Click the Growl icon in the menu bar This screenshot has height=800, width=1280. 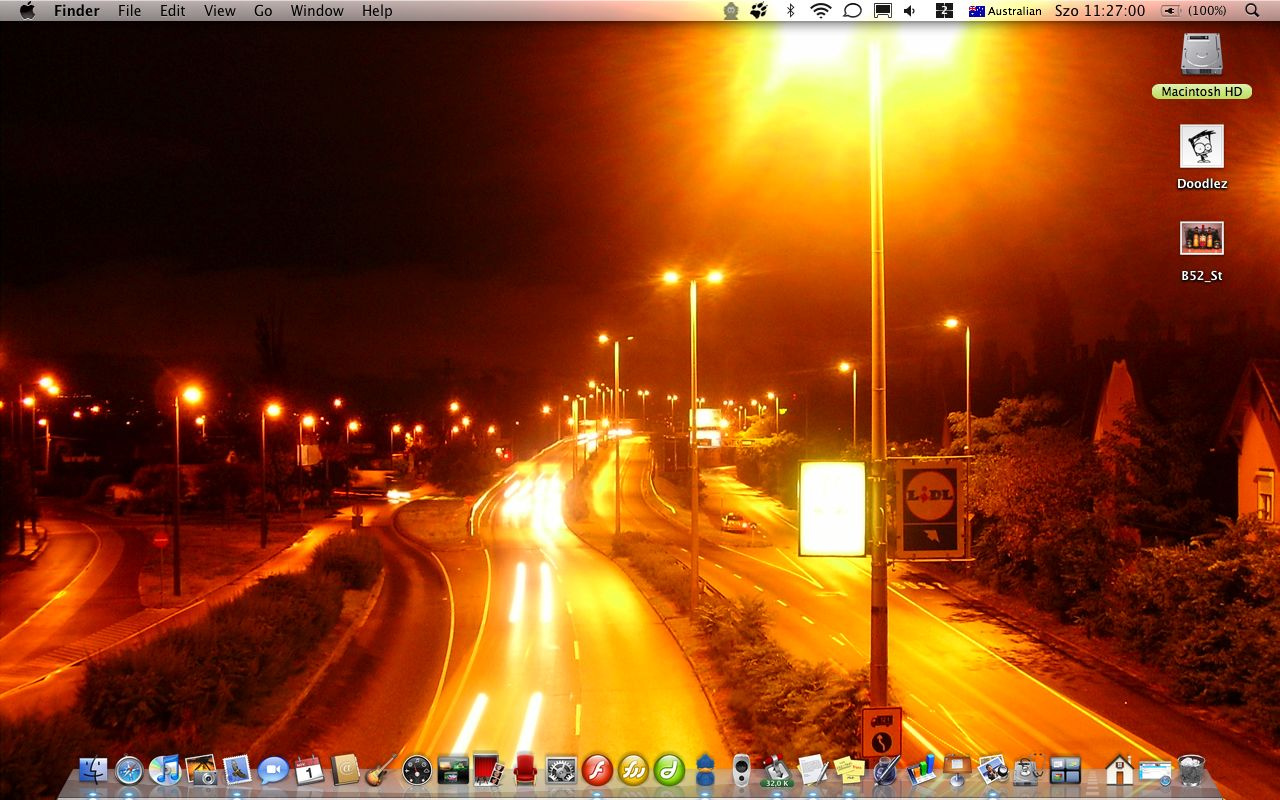coord(731,11)
